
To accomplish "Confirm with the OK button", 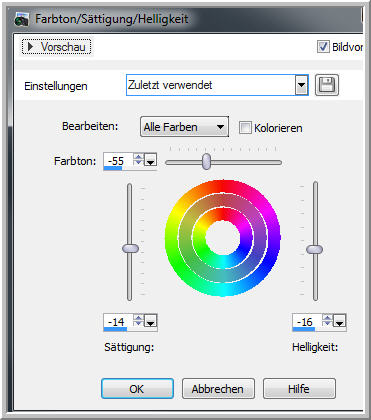I will pos(137,389).
